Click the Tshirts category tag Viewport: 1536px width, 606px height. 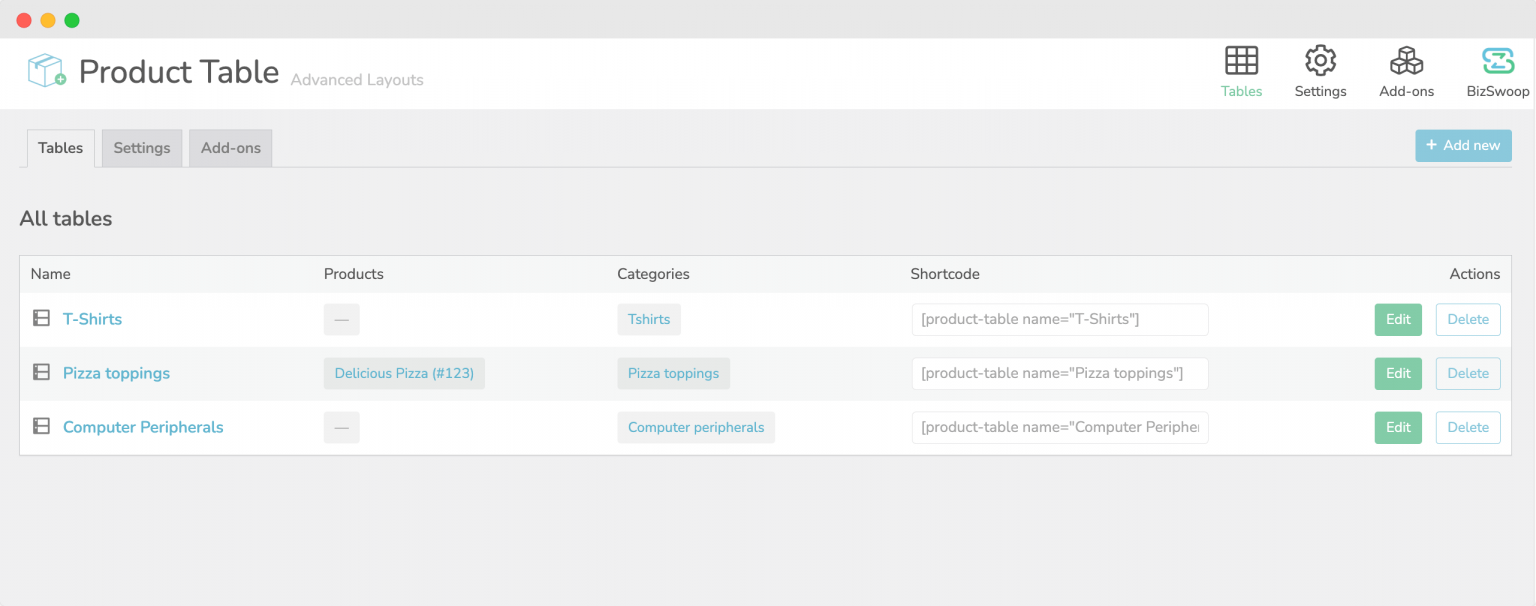coord(648,319)
